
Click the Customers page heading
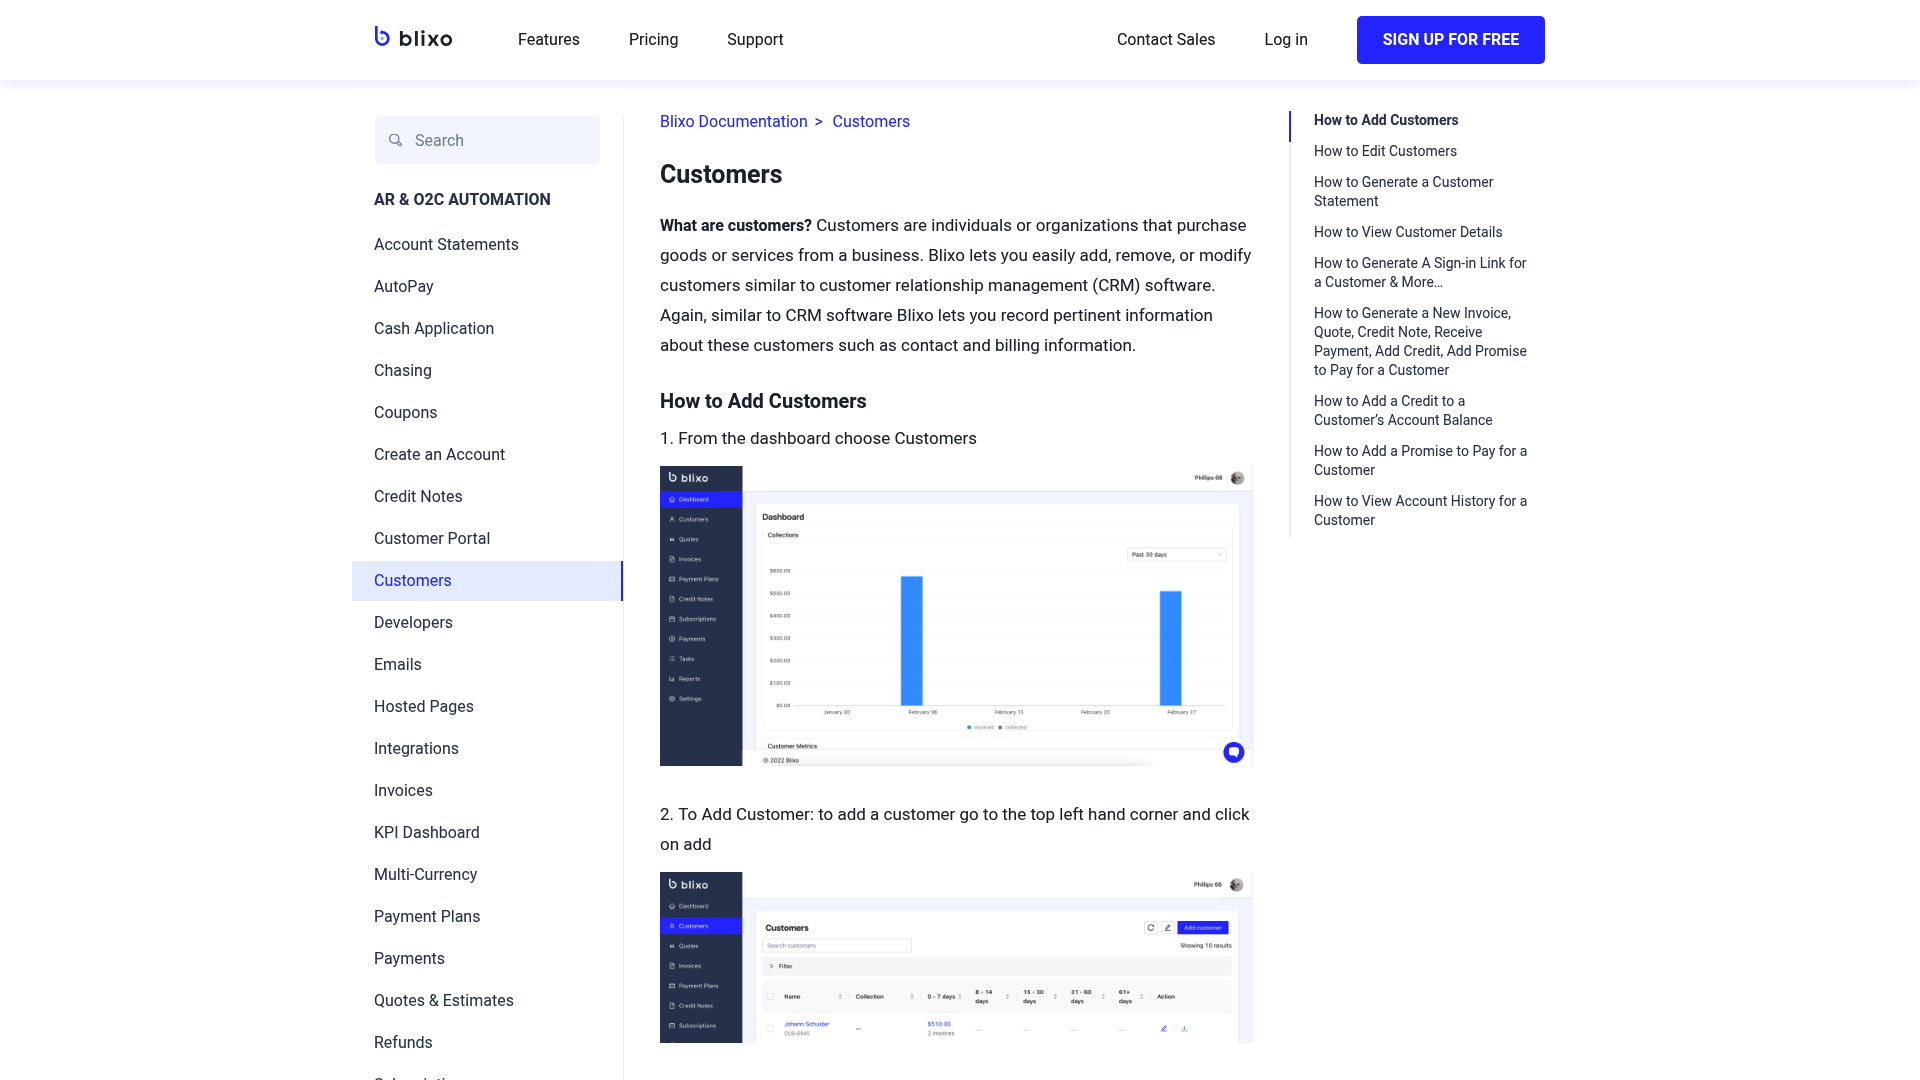tap(721, 175)
